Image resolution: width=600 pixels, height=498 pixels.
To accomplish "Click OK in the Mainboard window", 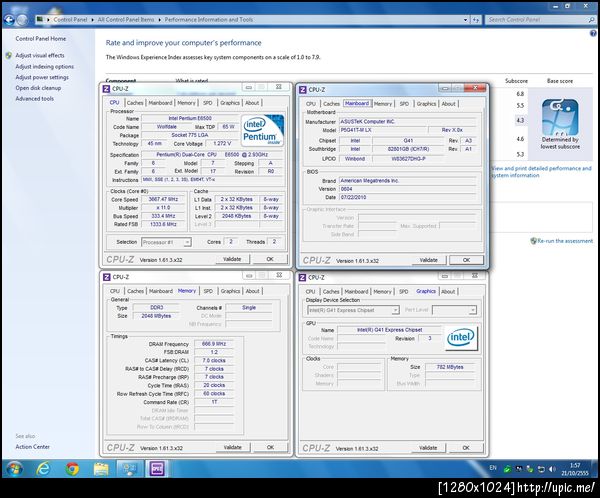I will pyautogui.click(x=466, y=259).
